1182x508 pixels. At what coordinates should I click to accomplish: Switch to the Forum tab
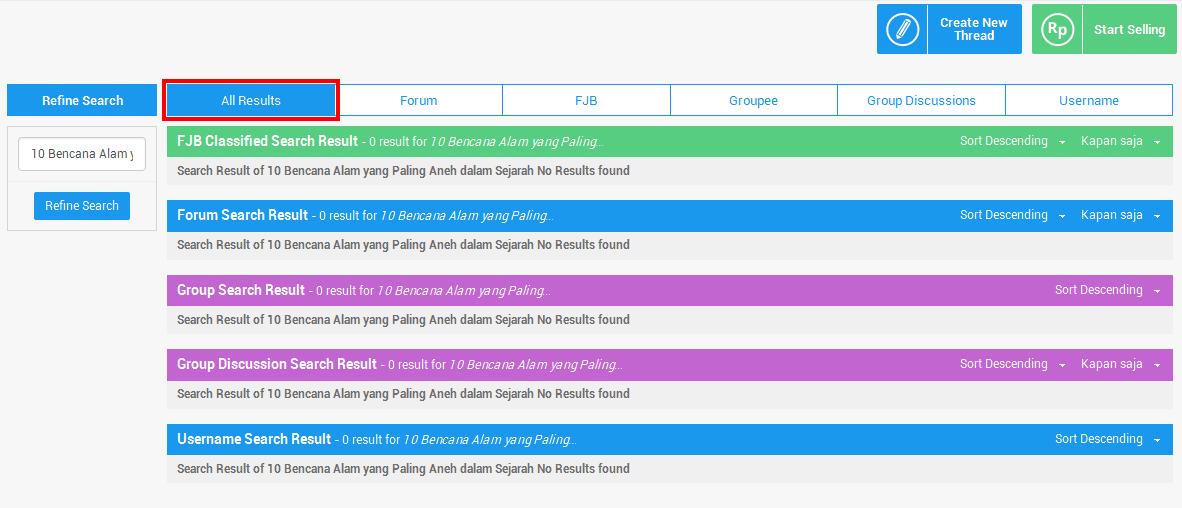pos(418,100)
